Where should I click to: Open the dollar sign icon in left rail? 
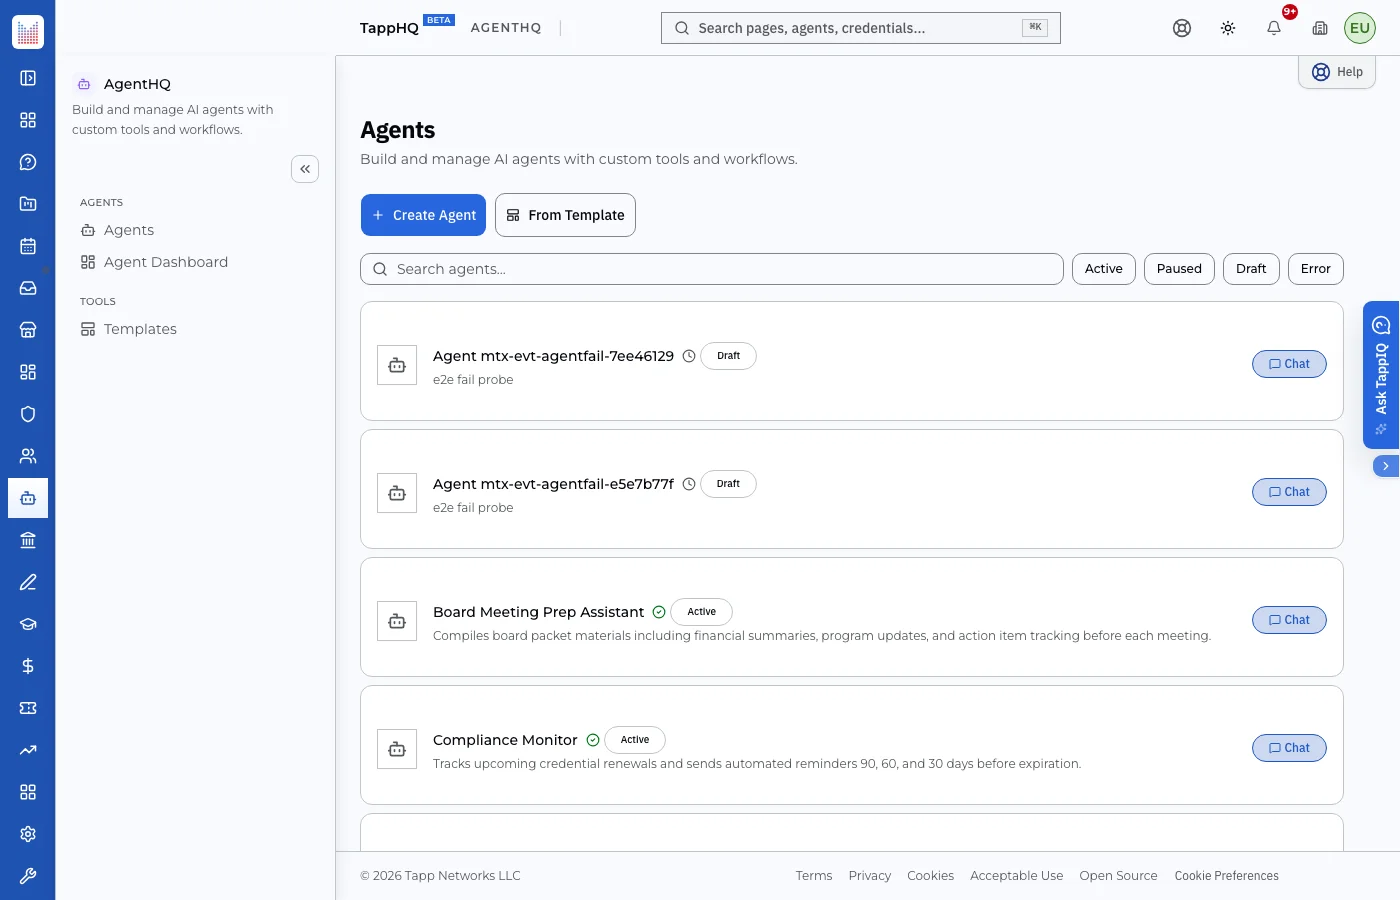28,666
